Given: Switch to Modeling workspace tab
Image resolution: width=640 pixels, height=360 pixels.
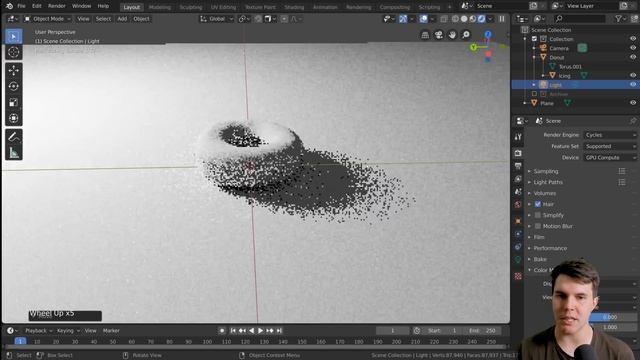Looking at the screenshot, I should 160,7.
